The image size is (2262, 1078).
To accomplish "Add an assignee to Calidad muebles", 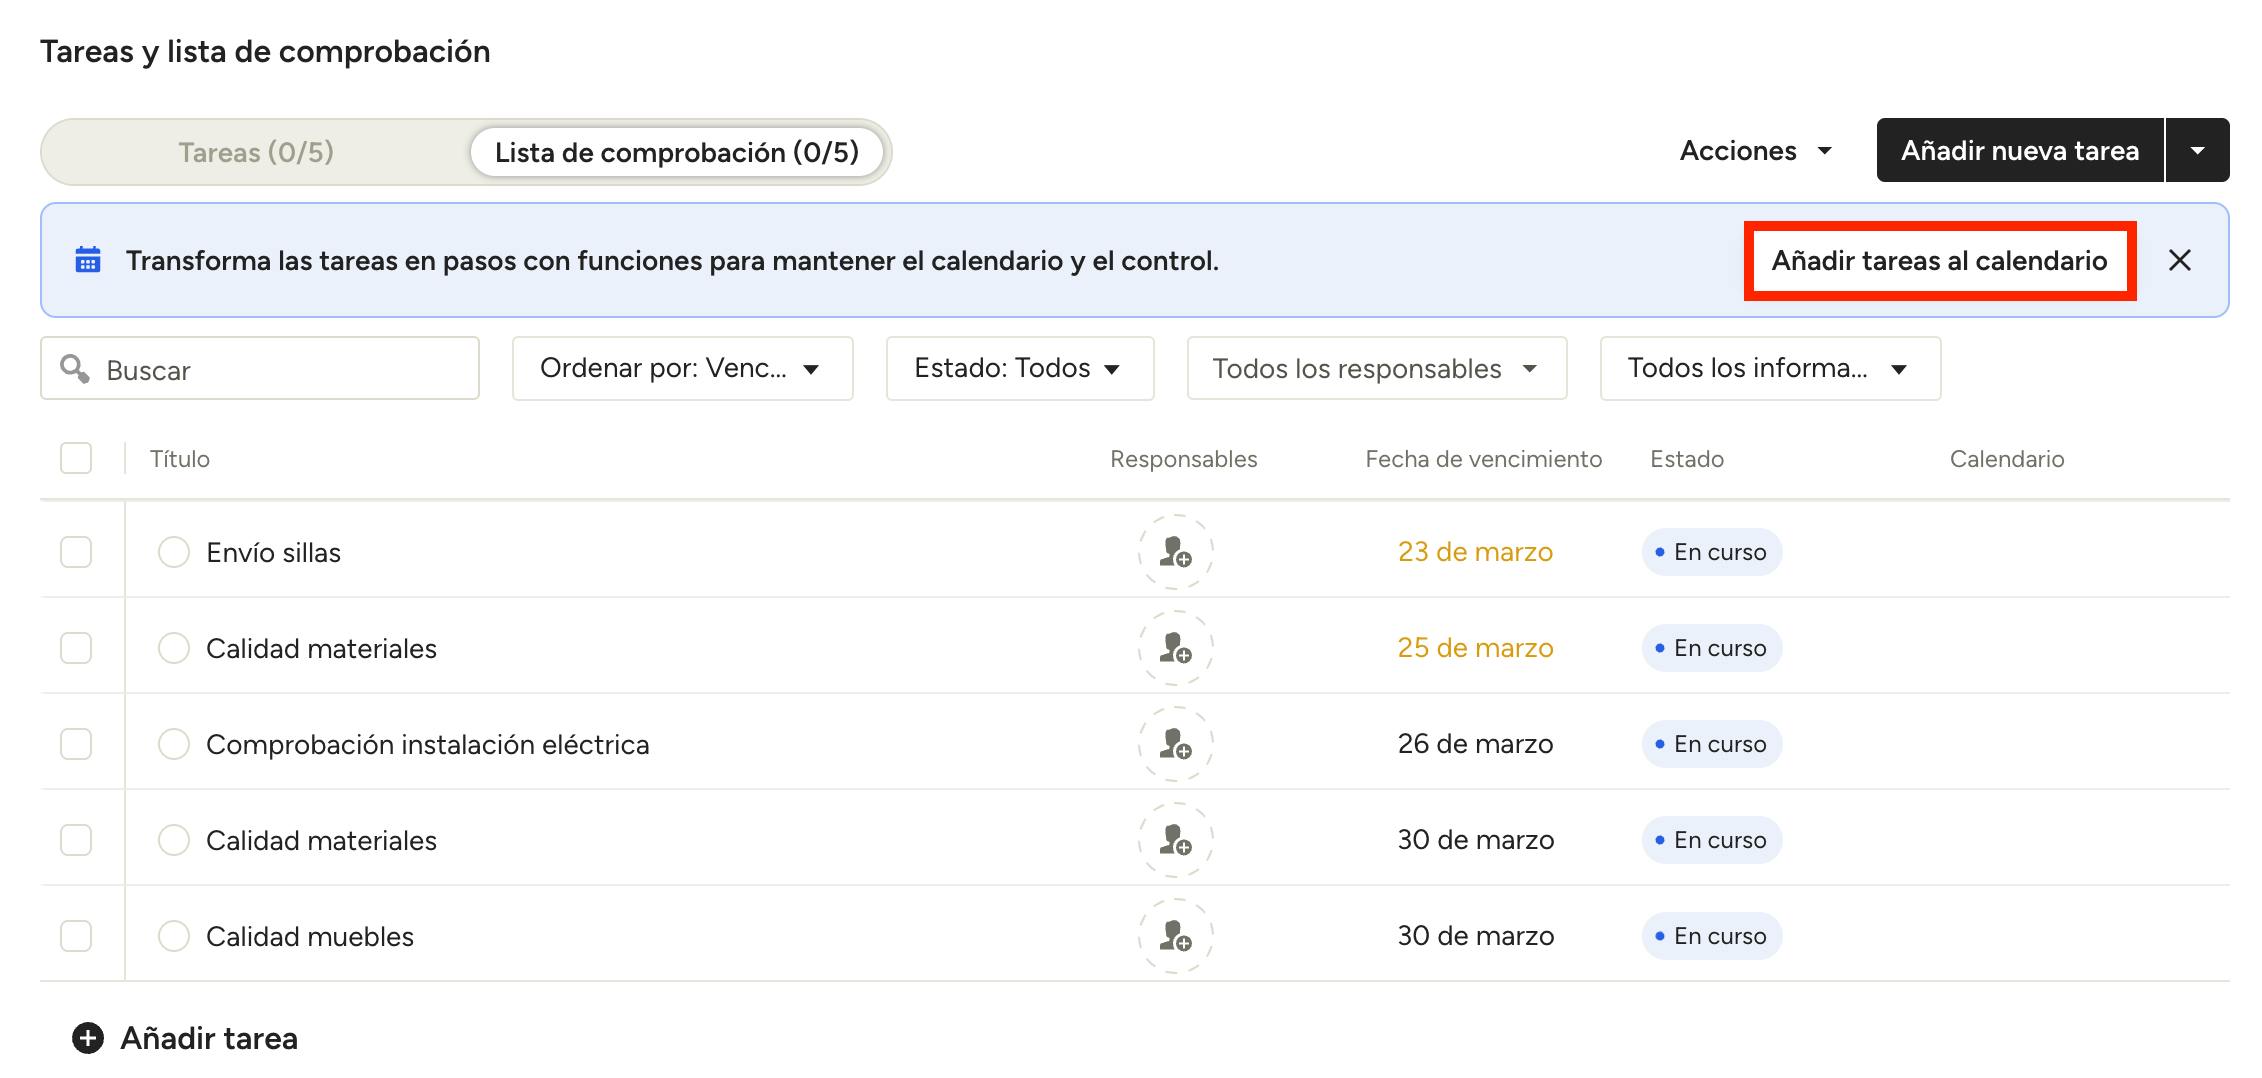I will tap(1175, 936).
